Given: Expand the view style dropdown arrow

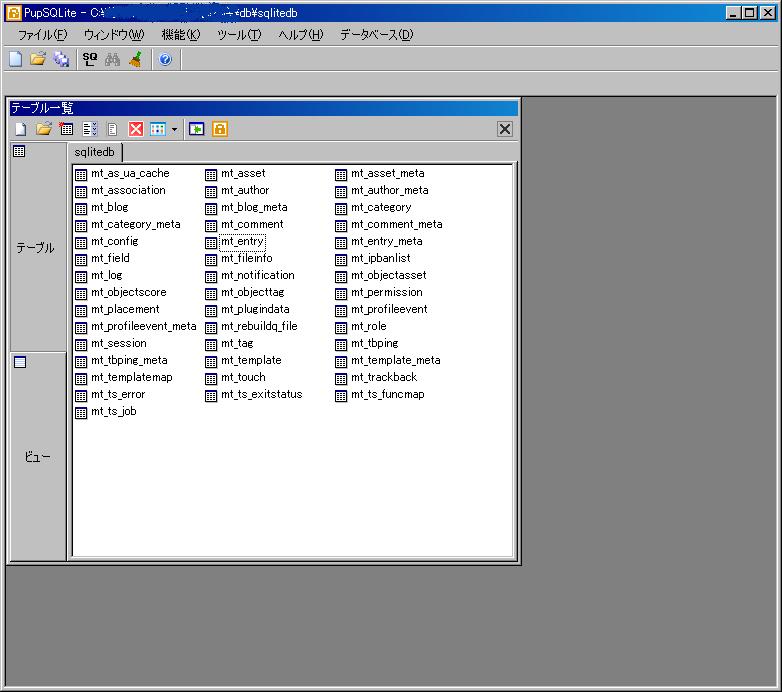Looking at the screenshot, I should [174, 130].
